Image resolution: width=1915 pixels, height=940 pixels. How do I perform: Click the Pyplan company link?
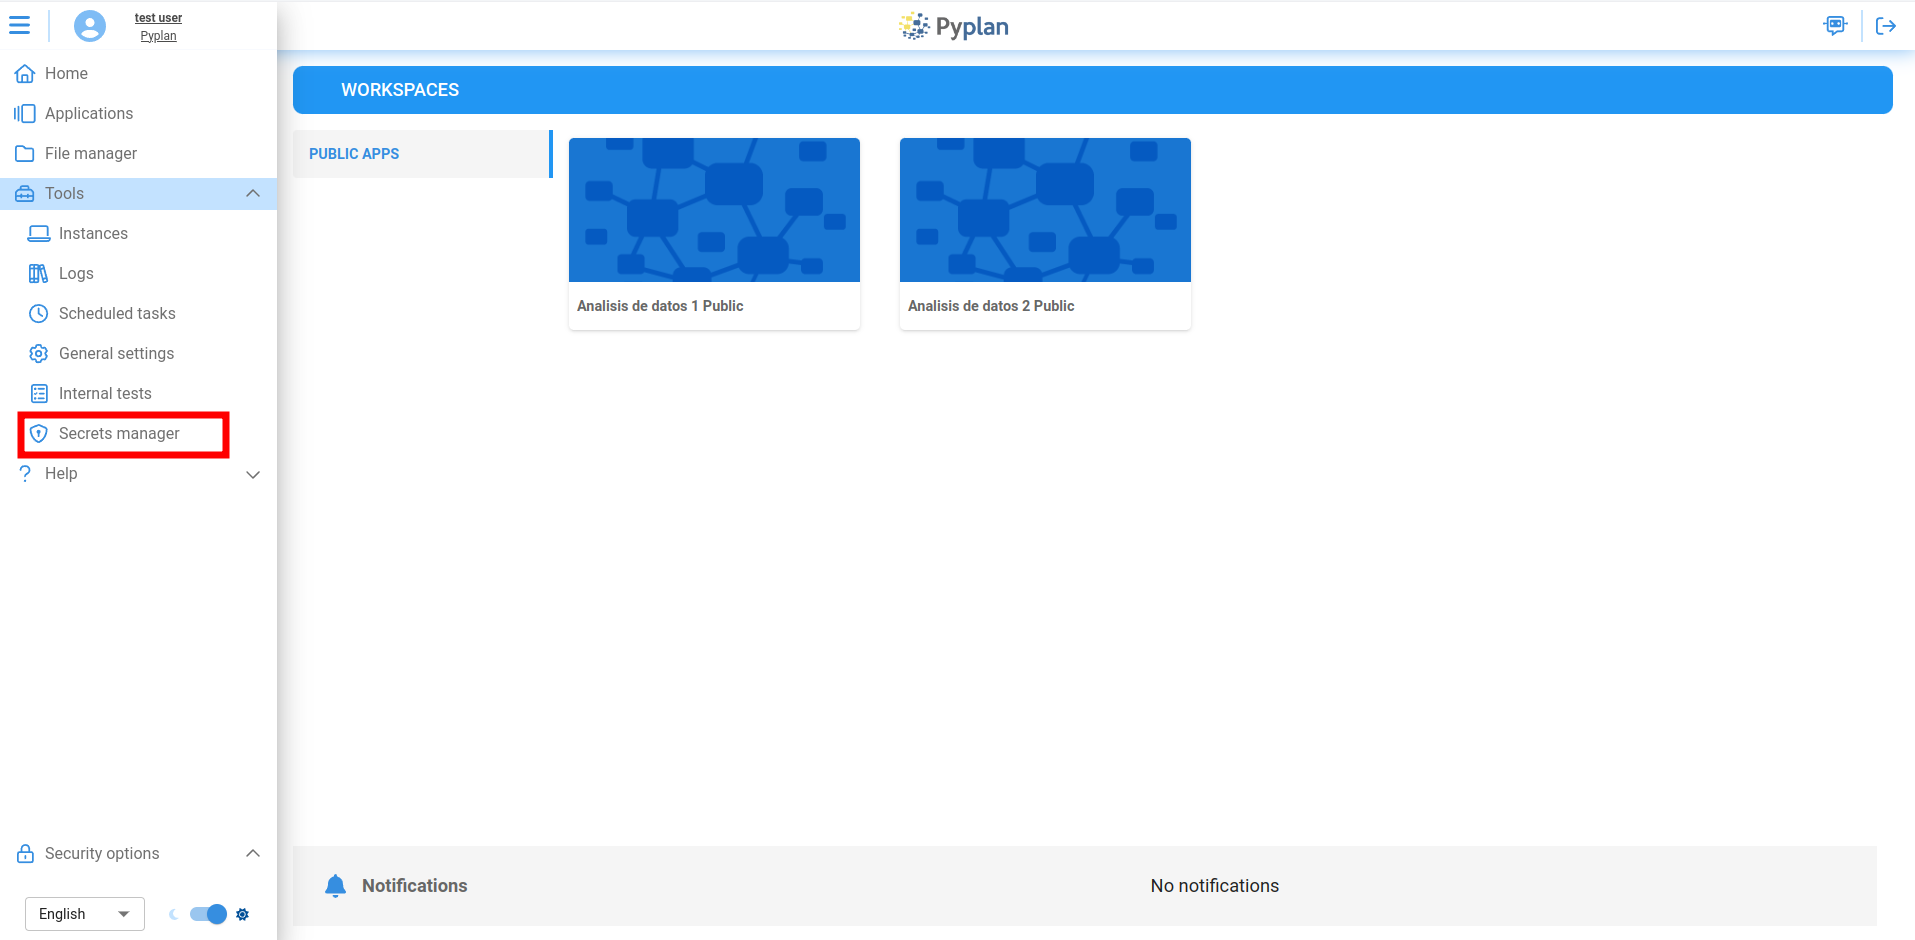[158, 36]
